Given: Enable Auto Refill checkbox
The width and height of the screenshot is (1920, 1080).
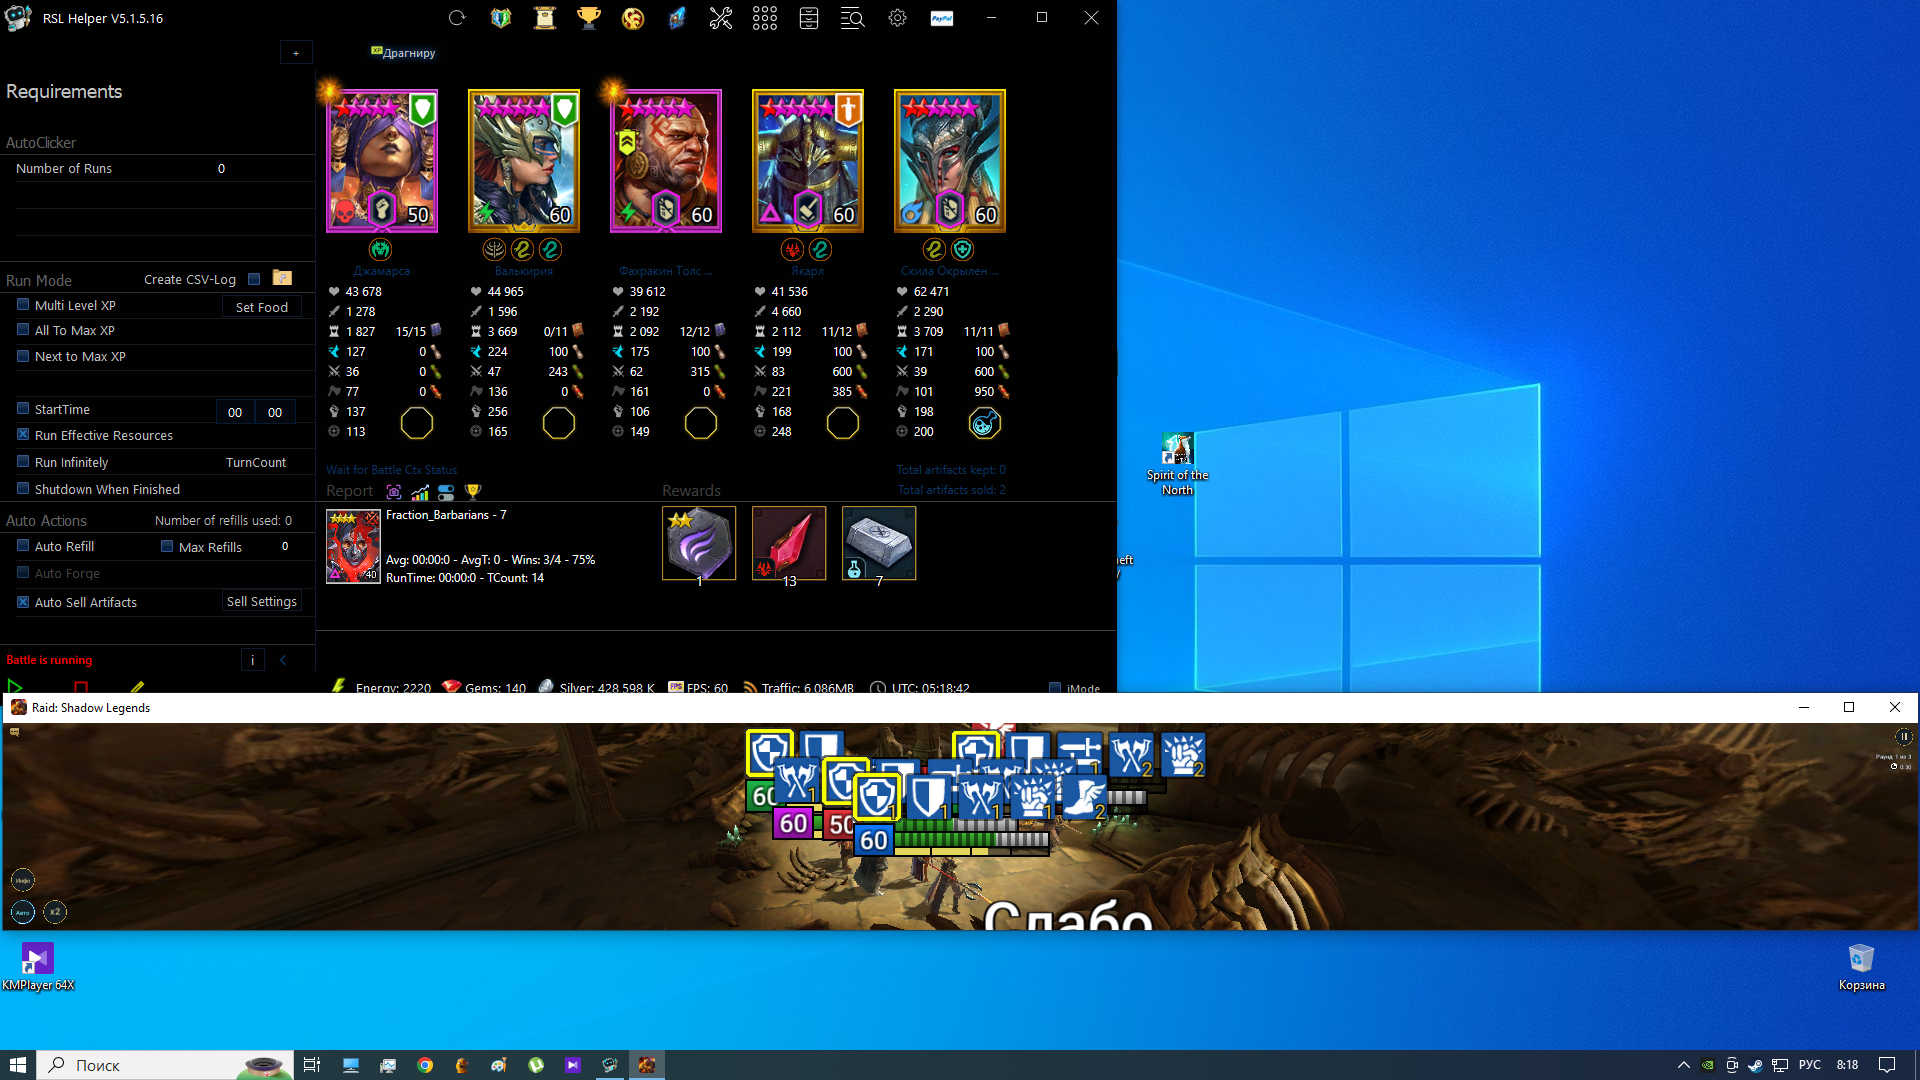Looking at the screenshot, I should [x=23, y=546].
